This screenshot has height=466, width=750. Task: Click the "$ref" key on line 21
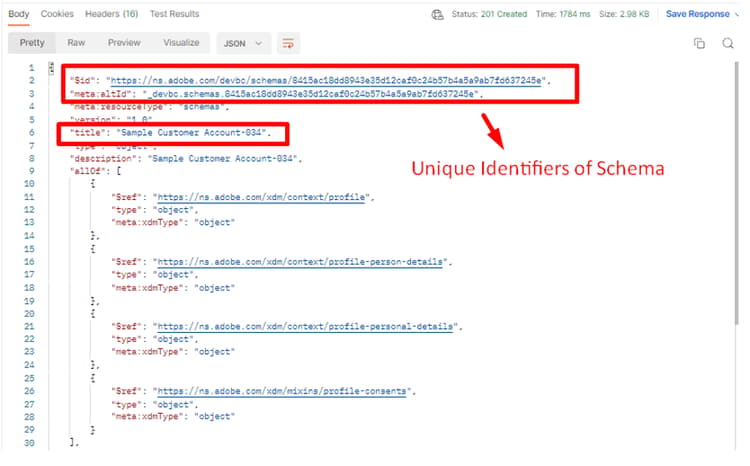tap(127, 326)
